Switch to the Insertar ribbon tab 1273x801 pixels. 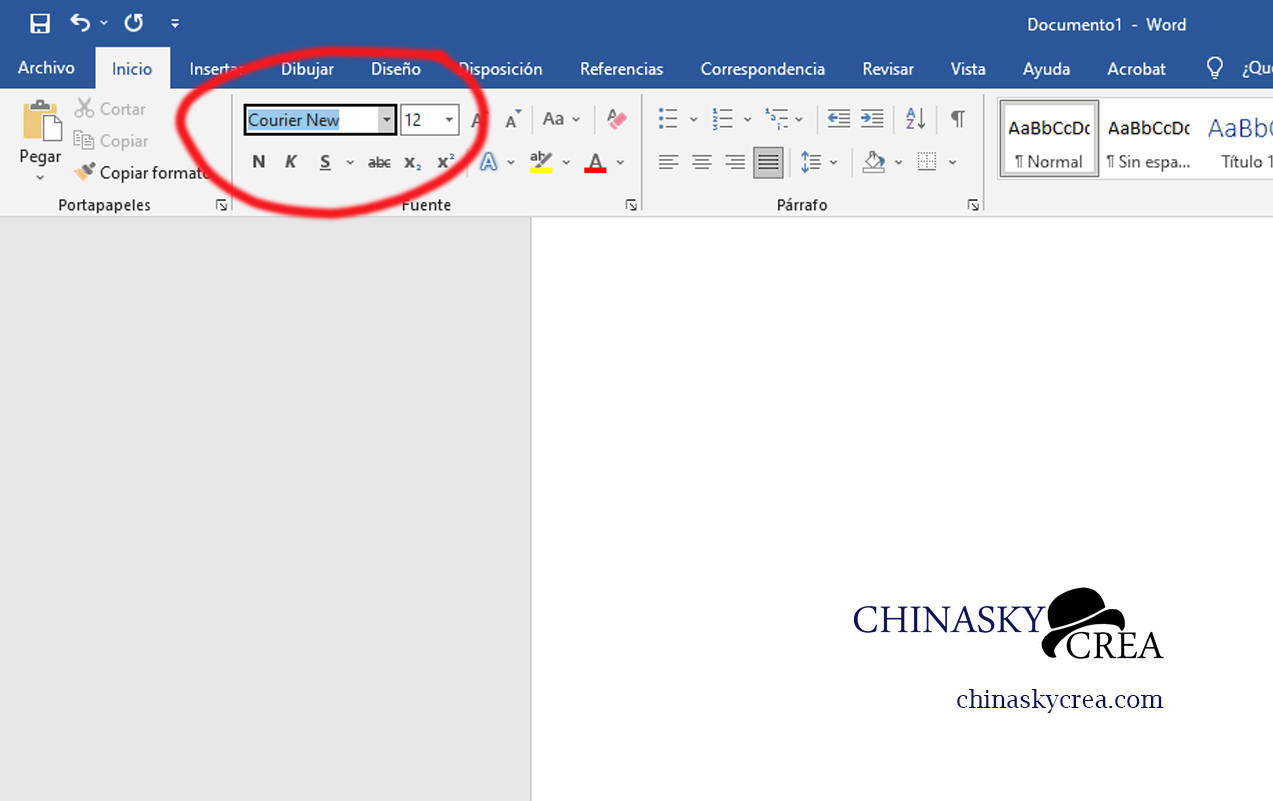[x=215, y=69]
